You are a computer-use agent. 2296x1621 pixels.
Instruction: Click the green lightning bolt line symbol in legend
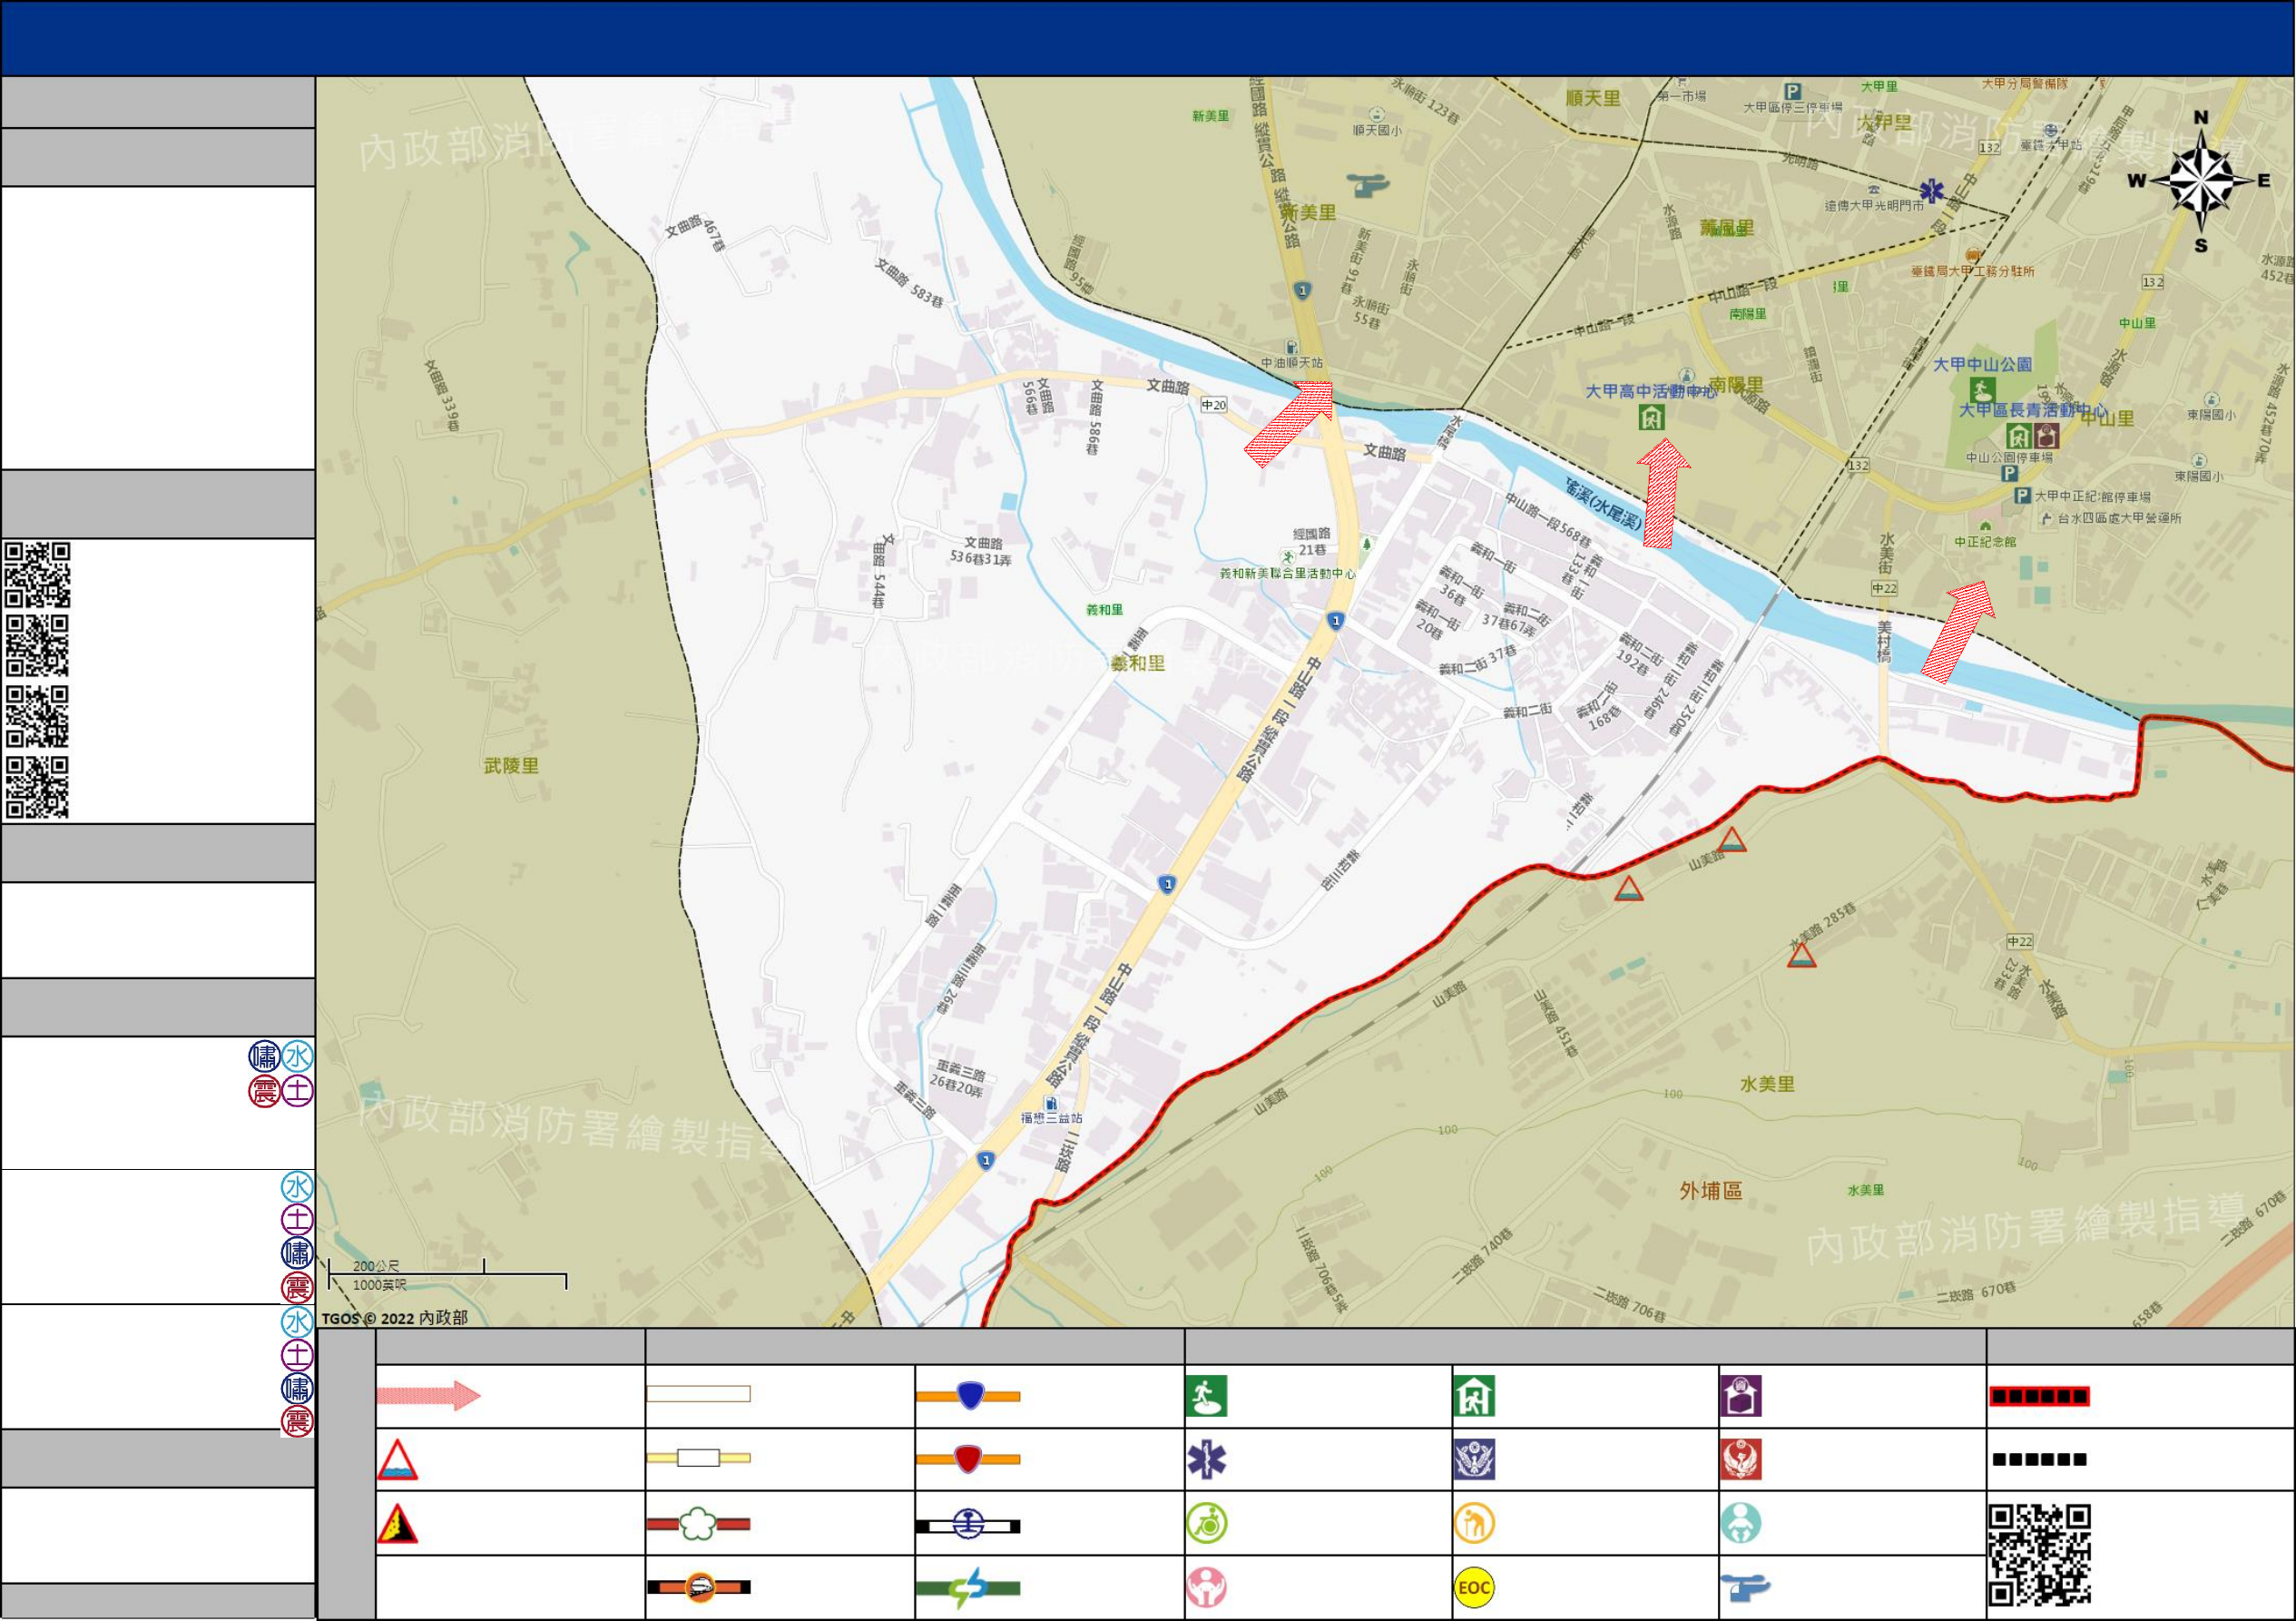click(968, 1588)
